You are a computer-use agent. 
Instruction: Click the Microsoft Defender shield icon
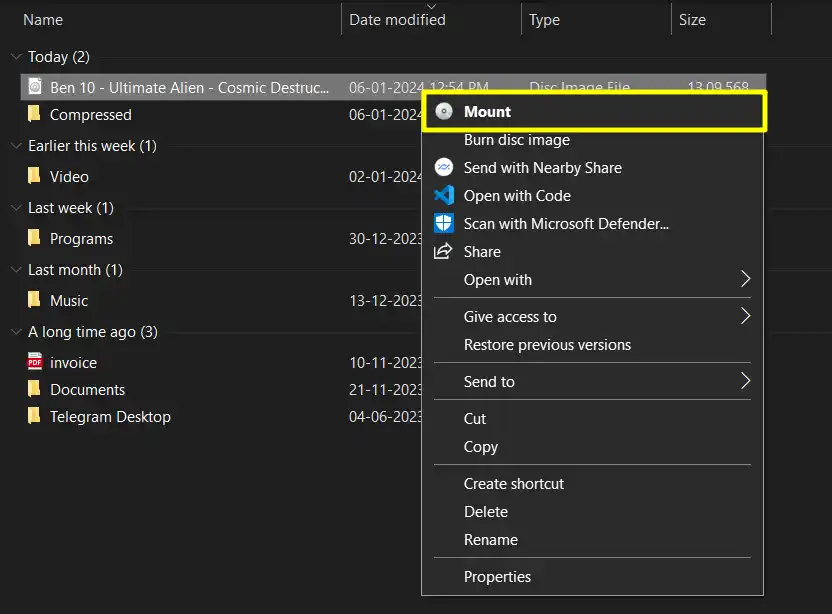click(443, 224)
